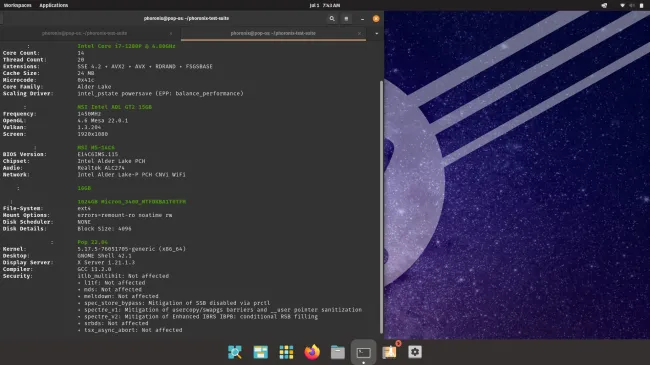Click the green '16GB' memory line
The height and width of the screenshot is (365, 650).
tap(84, 188)
